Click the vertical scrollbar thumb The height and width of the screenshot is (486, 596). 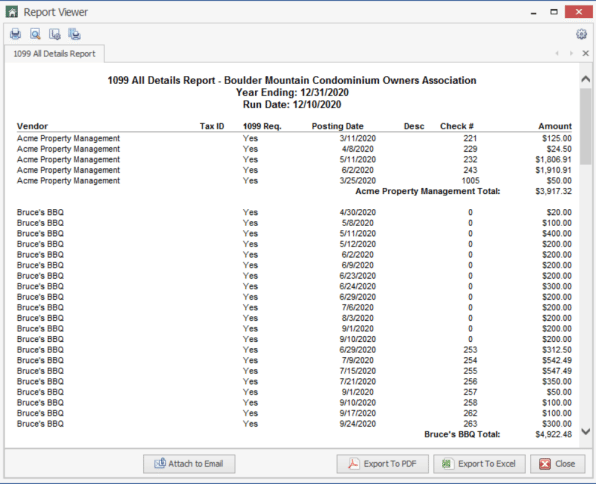tap(586, 126)
